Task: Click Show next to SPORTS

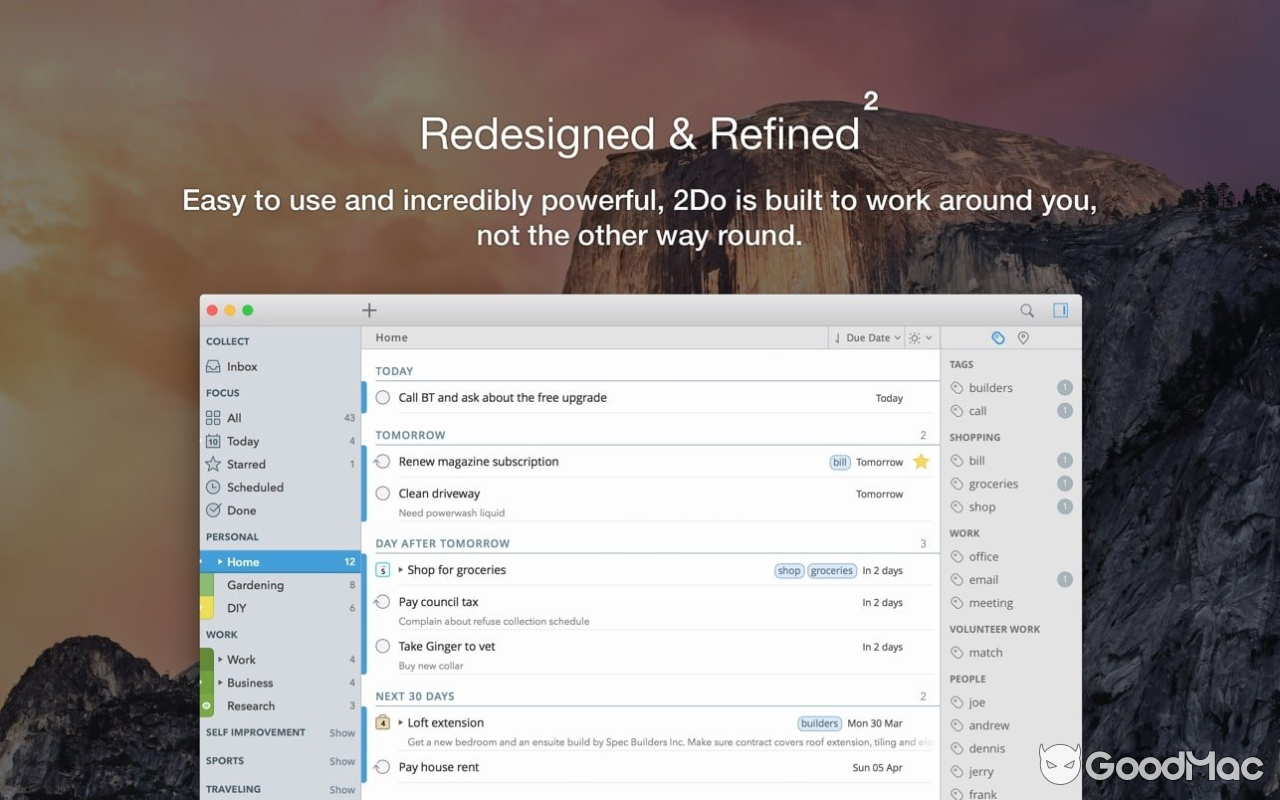Action: point(342,760)
